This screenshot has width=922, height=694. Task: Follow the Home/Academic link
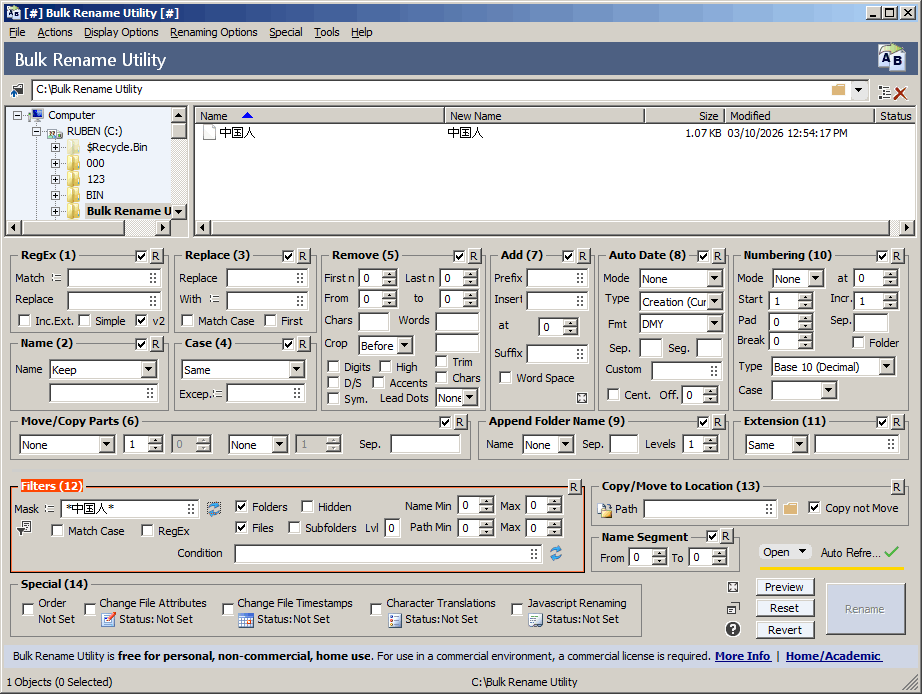click(x=833, y=656)
